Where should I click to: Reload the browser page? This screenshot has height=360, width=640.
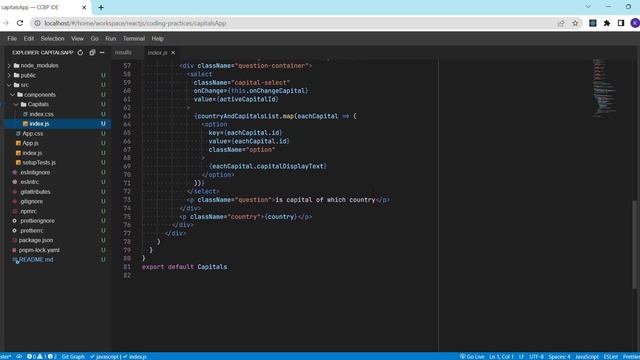[x=20, y=23]
